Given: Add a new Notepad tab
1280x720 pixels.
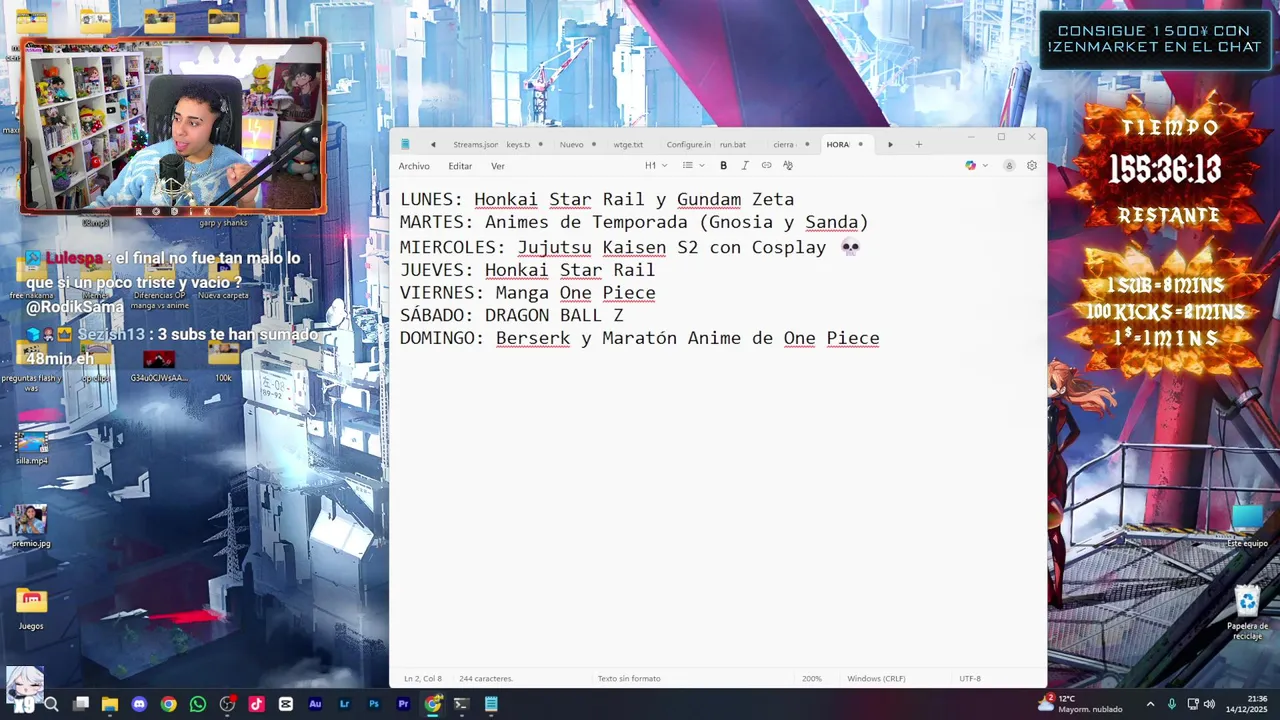Looking at the screenshot, I should pos(919,144).
